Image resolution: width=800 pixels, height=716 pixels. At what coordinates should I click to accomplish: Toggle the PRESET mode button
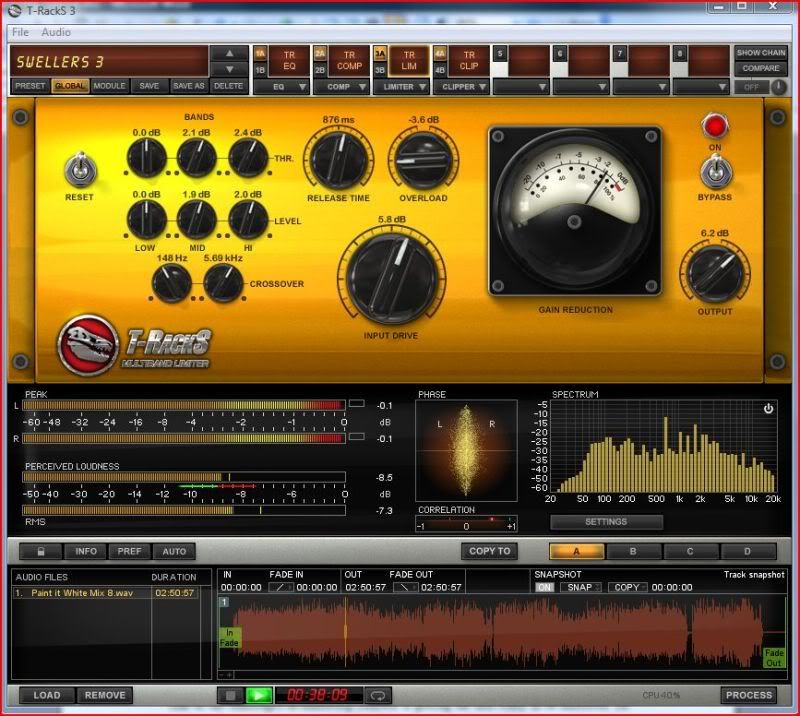pyautogui.click(x=30, y=86)
